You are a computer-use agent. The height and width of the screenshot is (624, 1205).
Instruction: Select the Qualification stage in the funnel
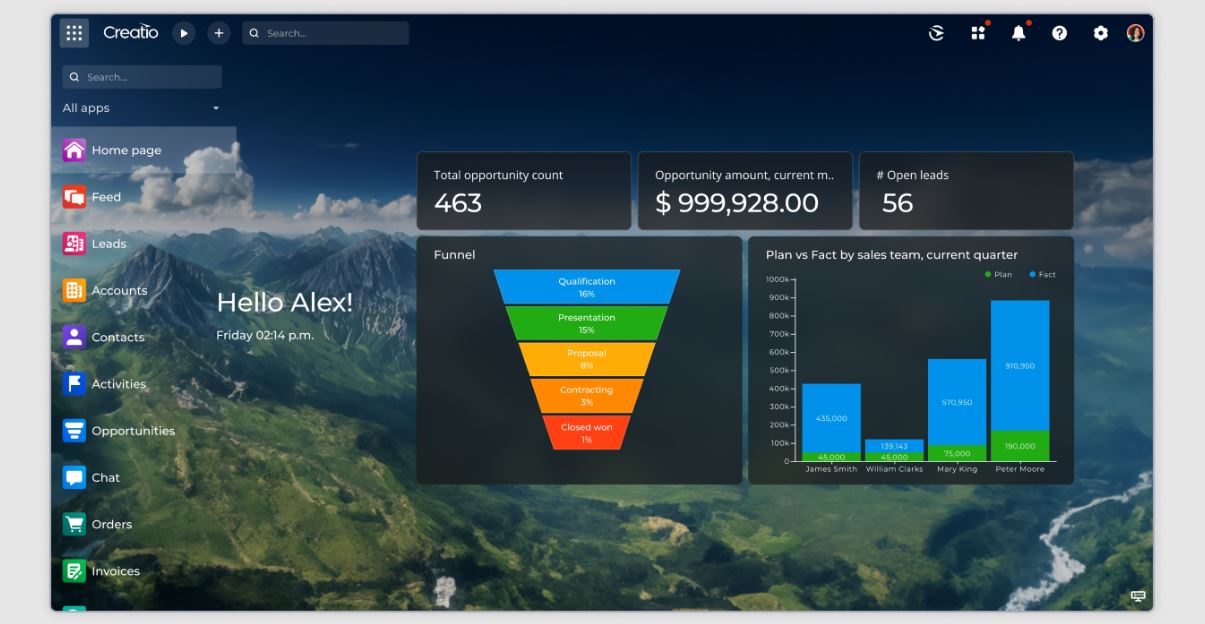point(586,286)
